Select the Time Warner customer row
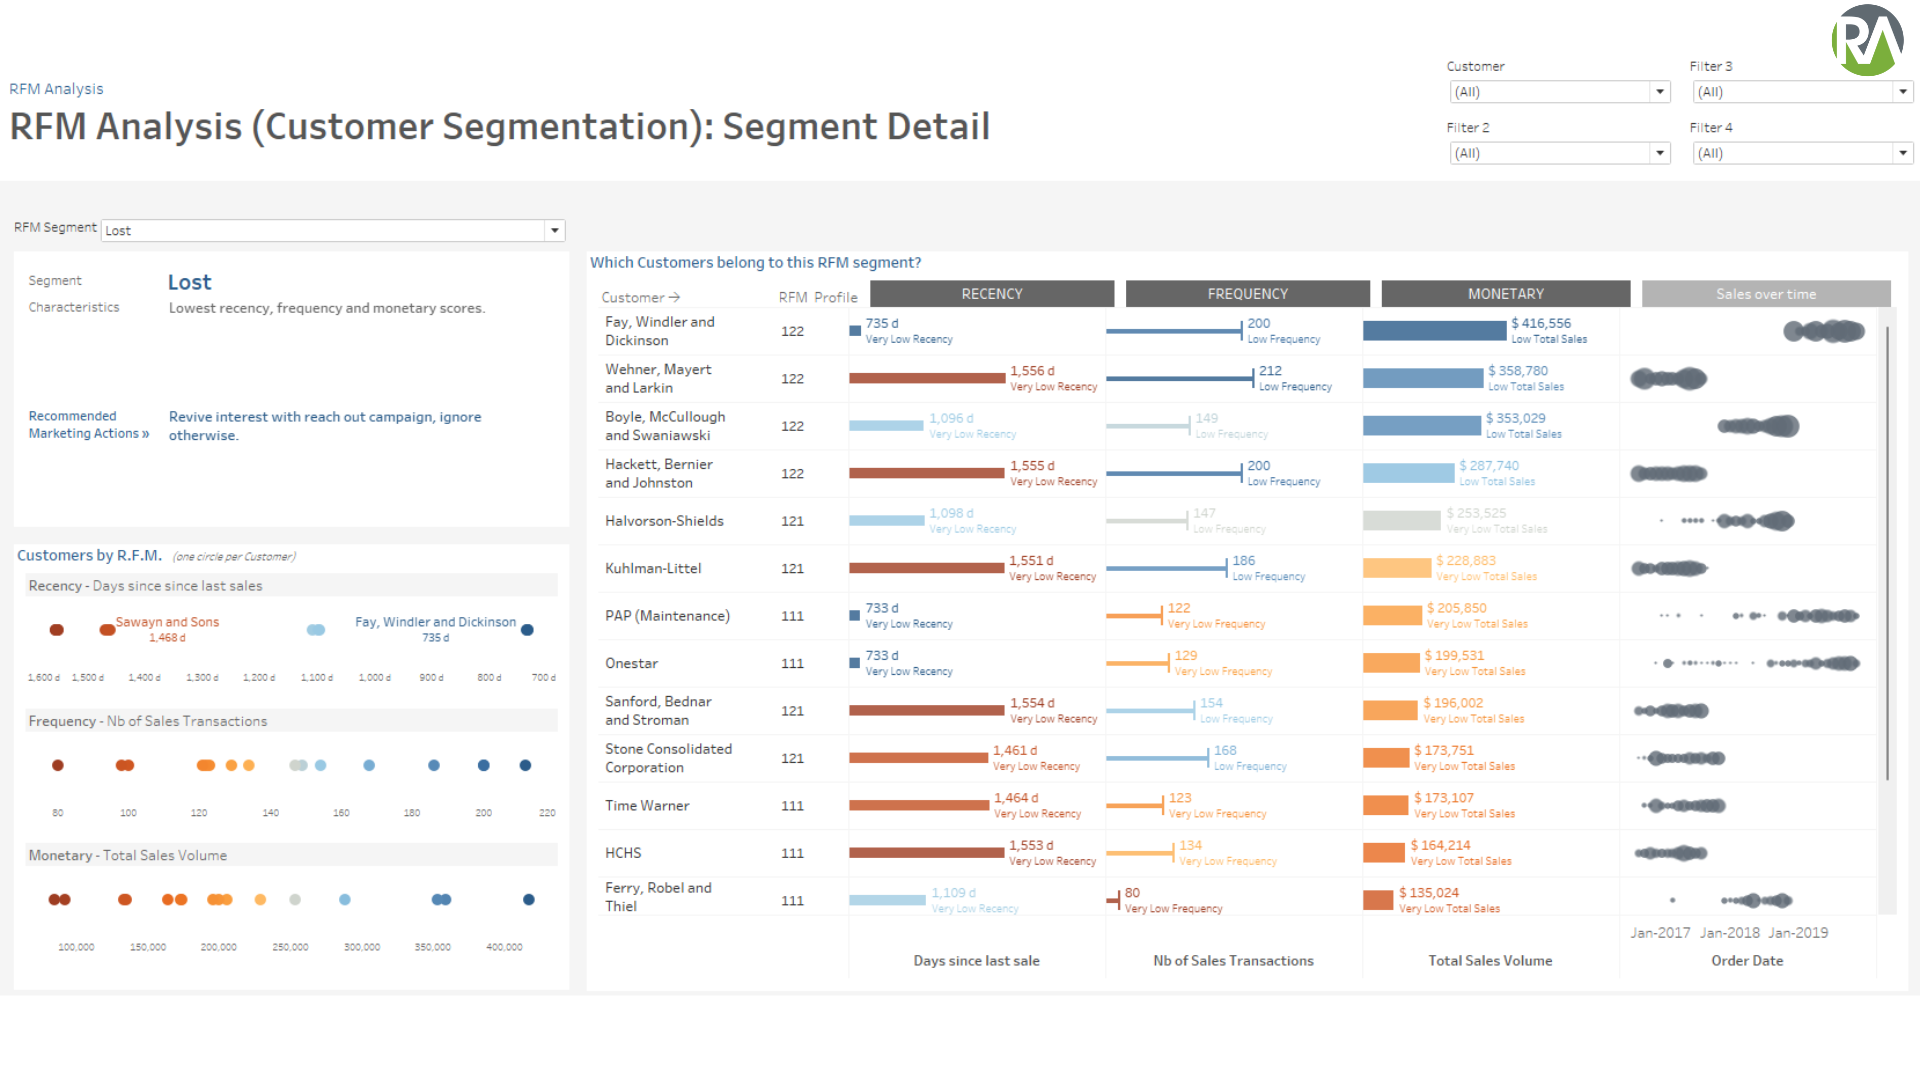Image resolution: width=1920 pixels, height=1080 pixels. coord(647,805)
